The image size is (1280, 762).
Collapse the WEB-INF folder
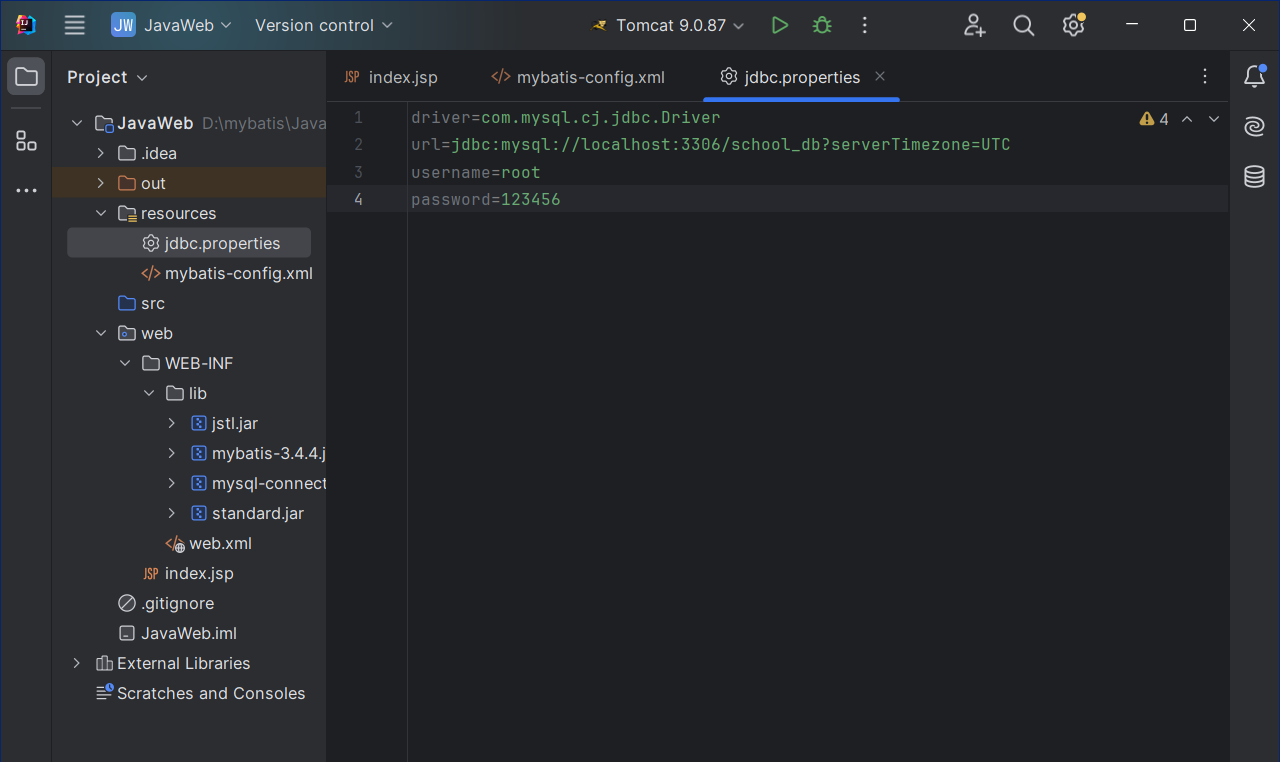coord(125,363)
